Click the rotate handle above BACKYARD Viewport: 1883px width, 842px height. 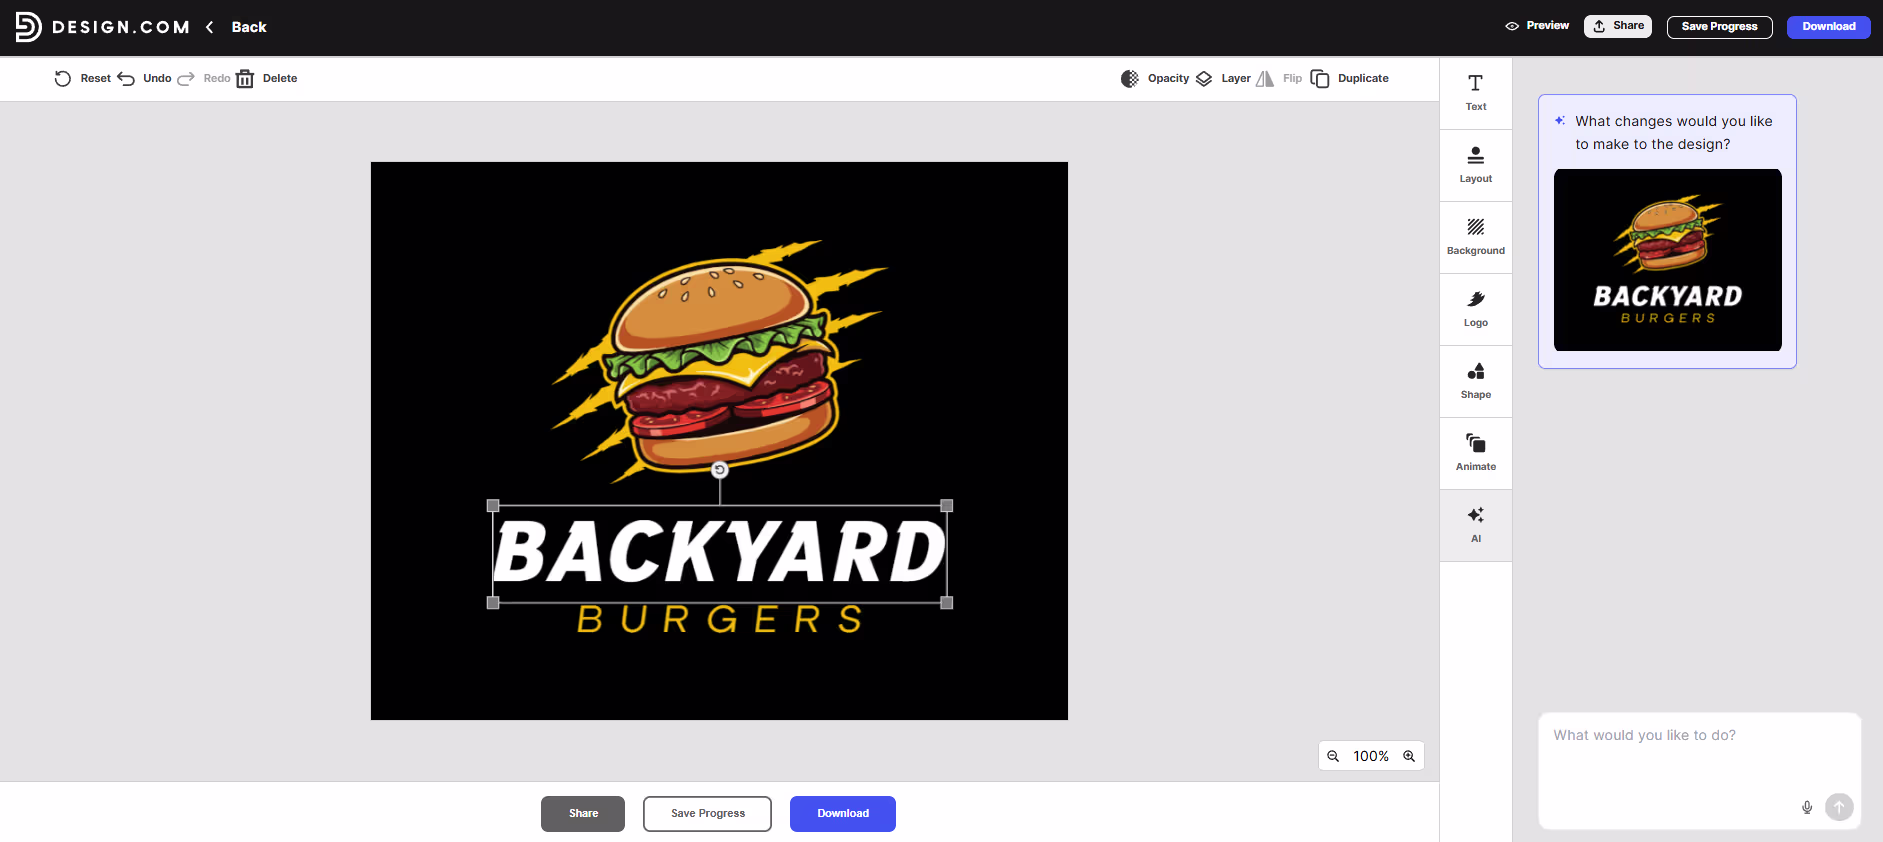pyautogui.click(x=720, y=470)
